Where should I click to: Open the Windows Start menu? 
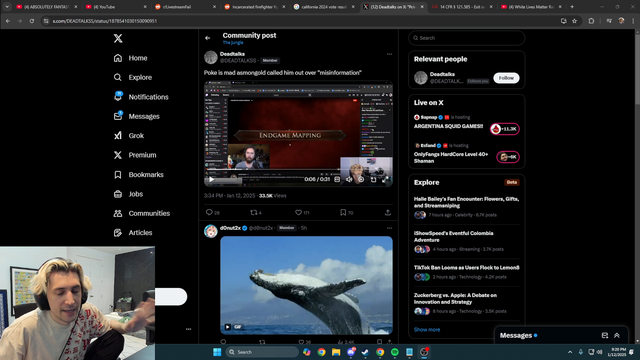(x=217, y=352)
